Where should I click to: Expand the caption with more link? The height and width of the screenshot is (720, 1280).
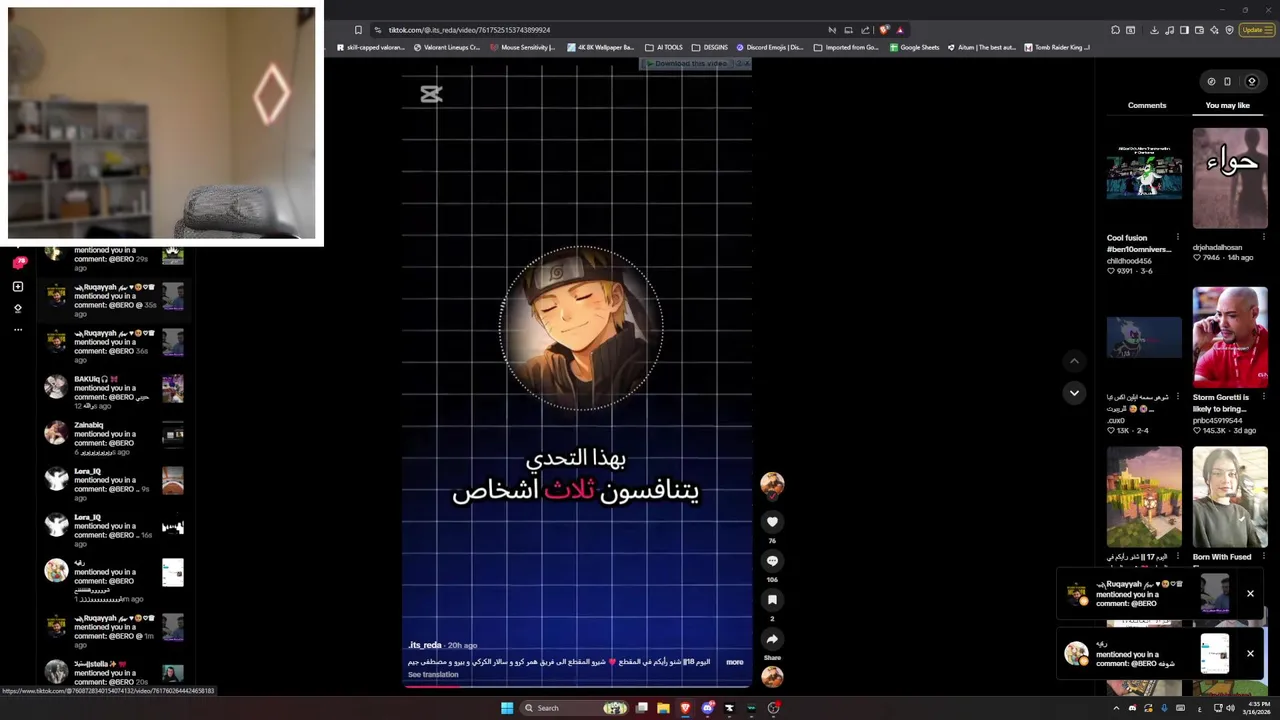point(735,662)
